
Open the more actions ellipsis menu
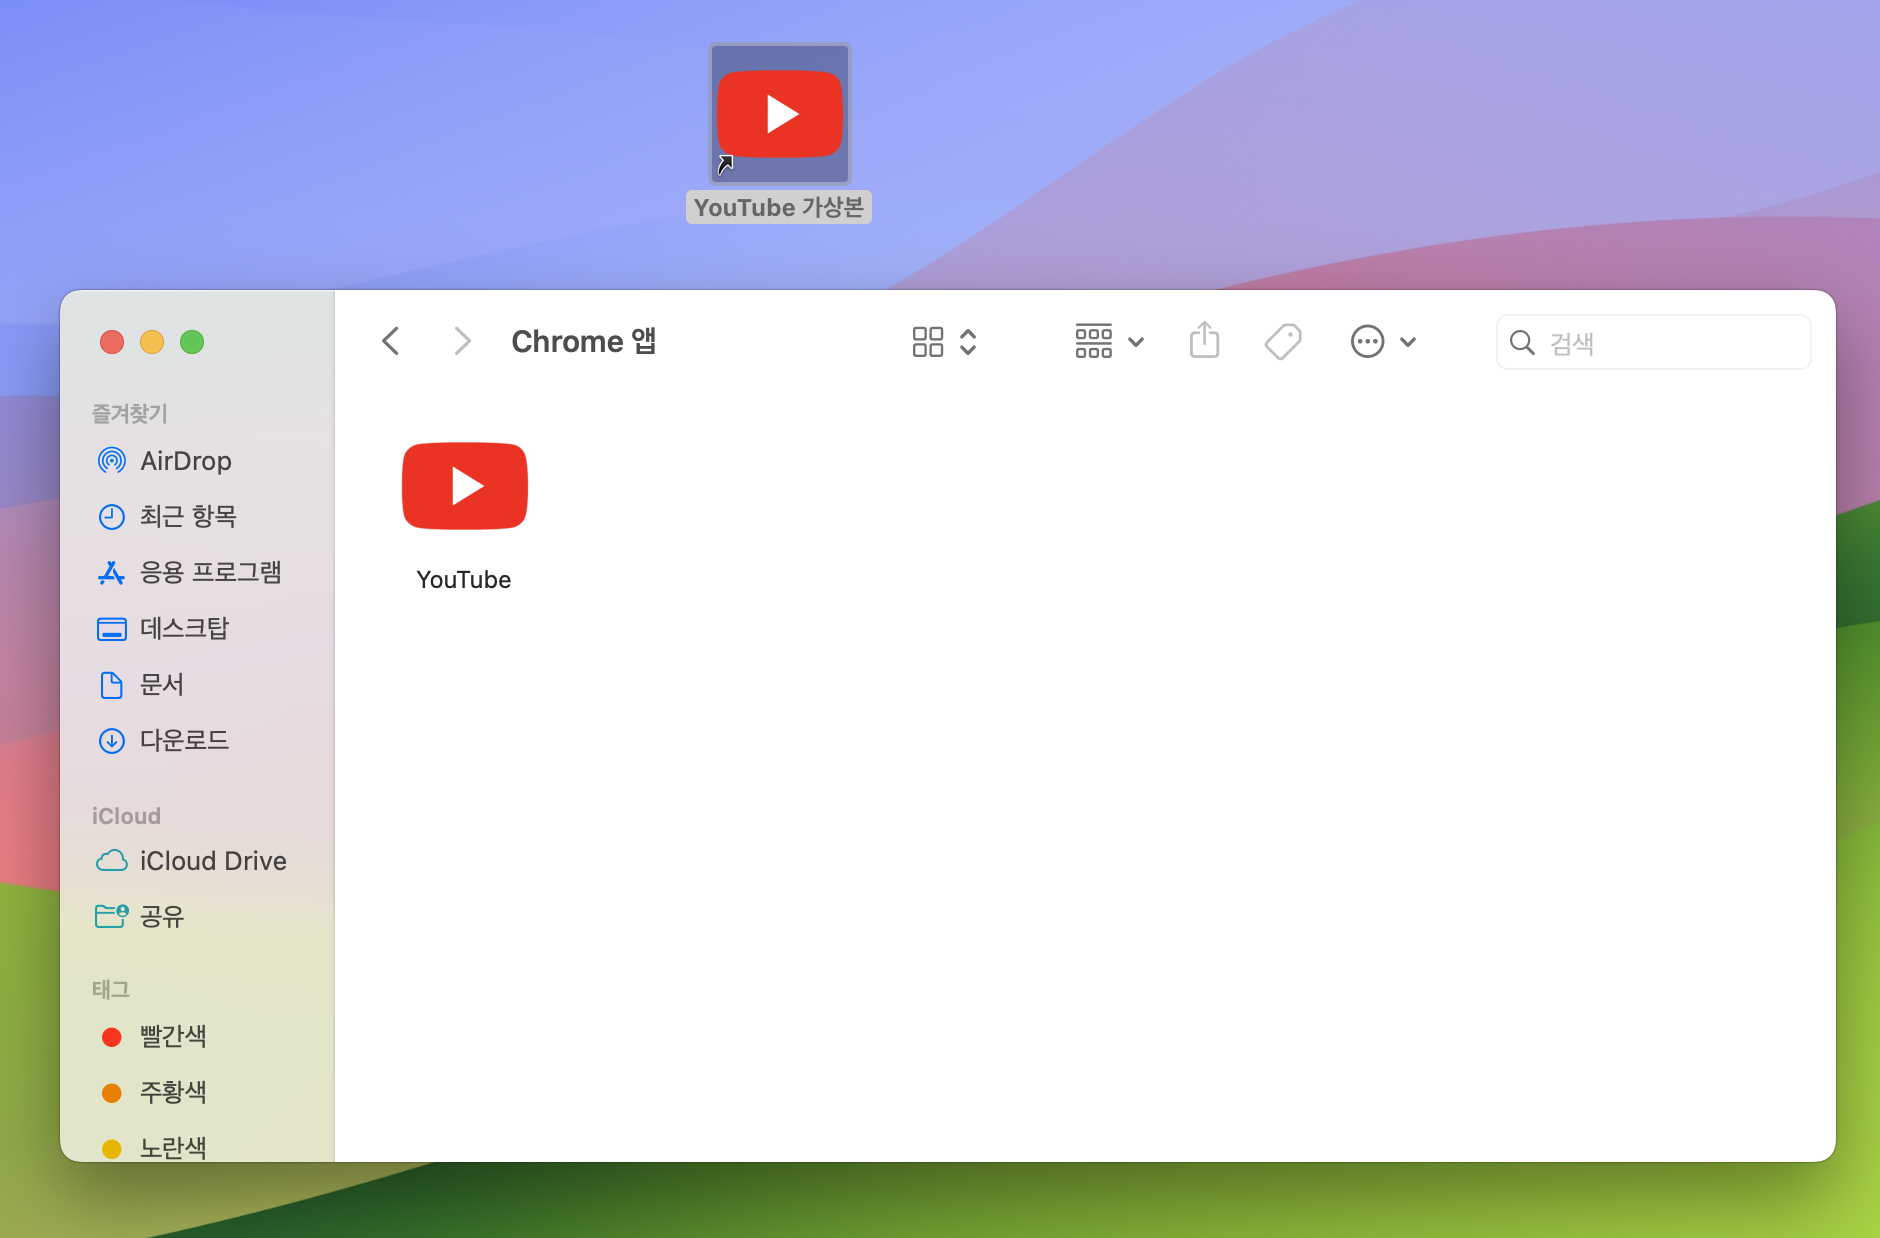coord(1367,342)
